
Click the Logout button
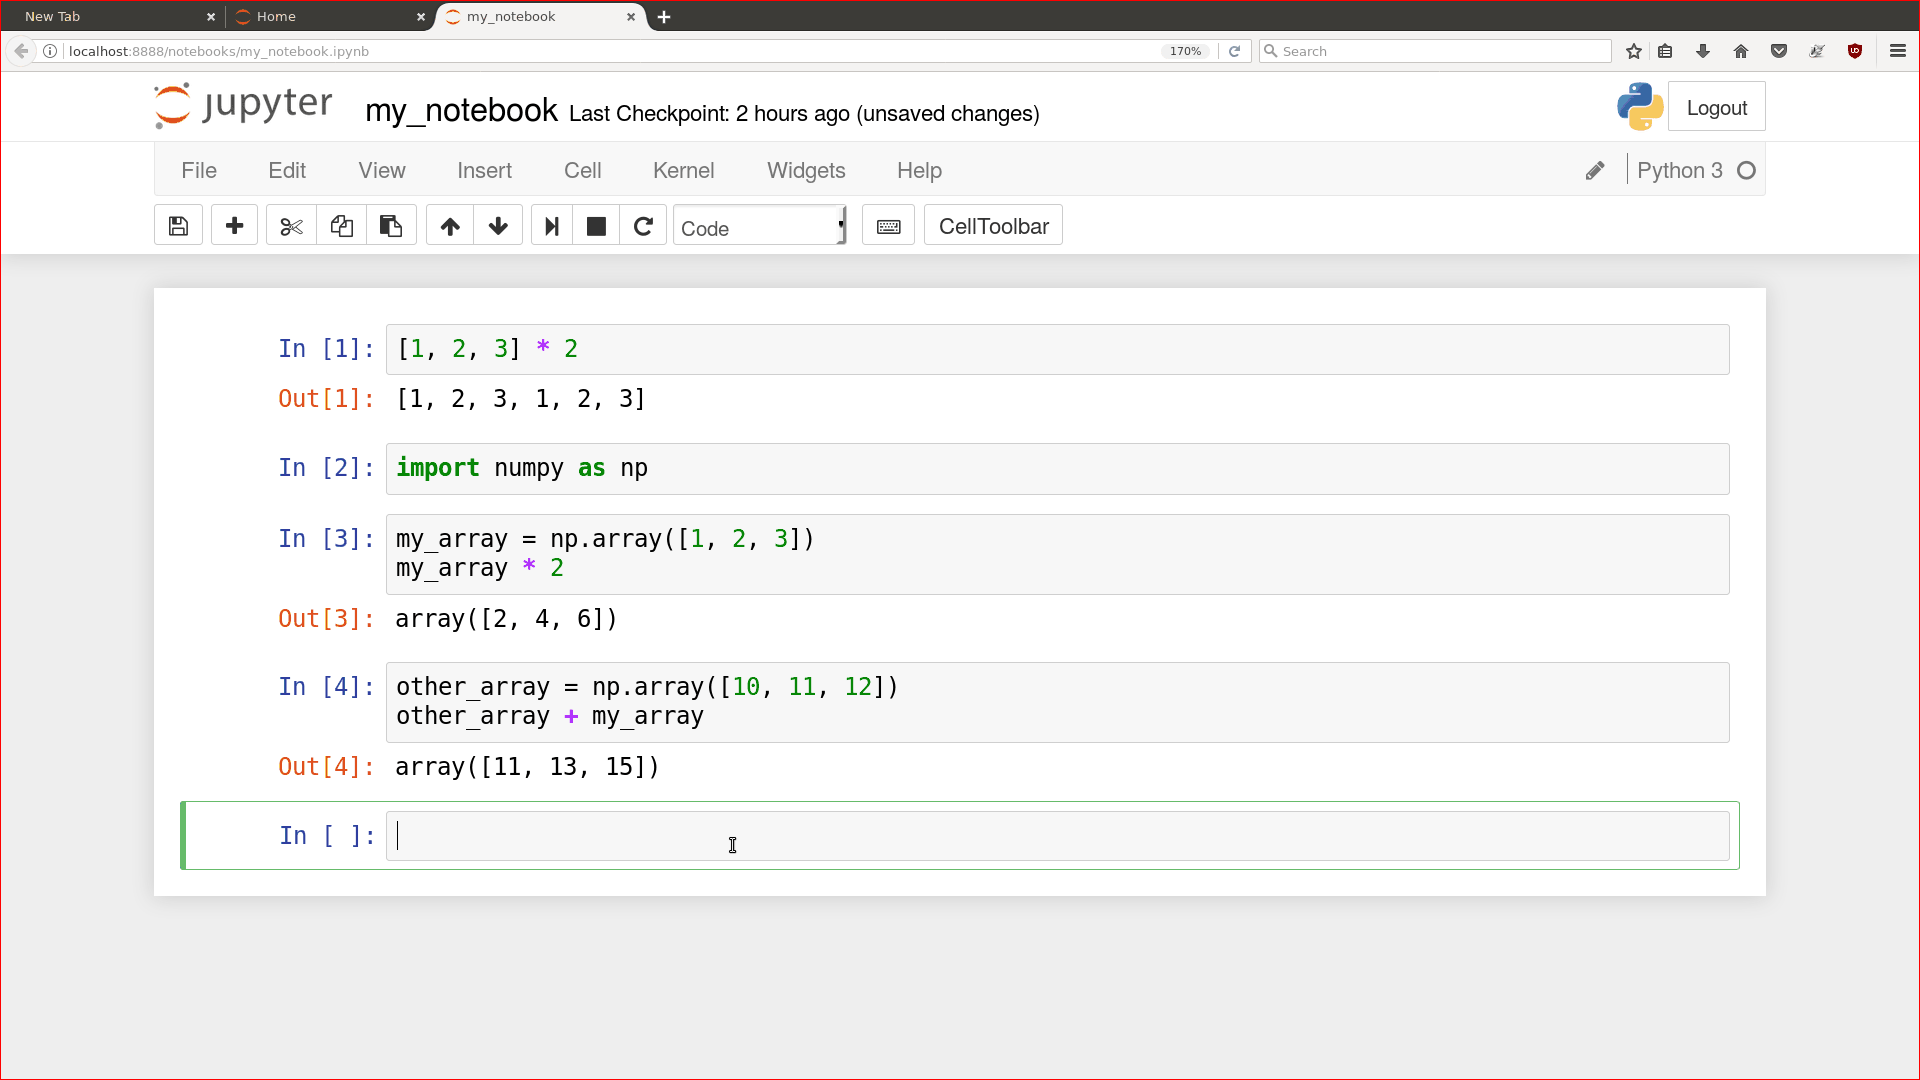pos(1716,108)
